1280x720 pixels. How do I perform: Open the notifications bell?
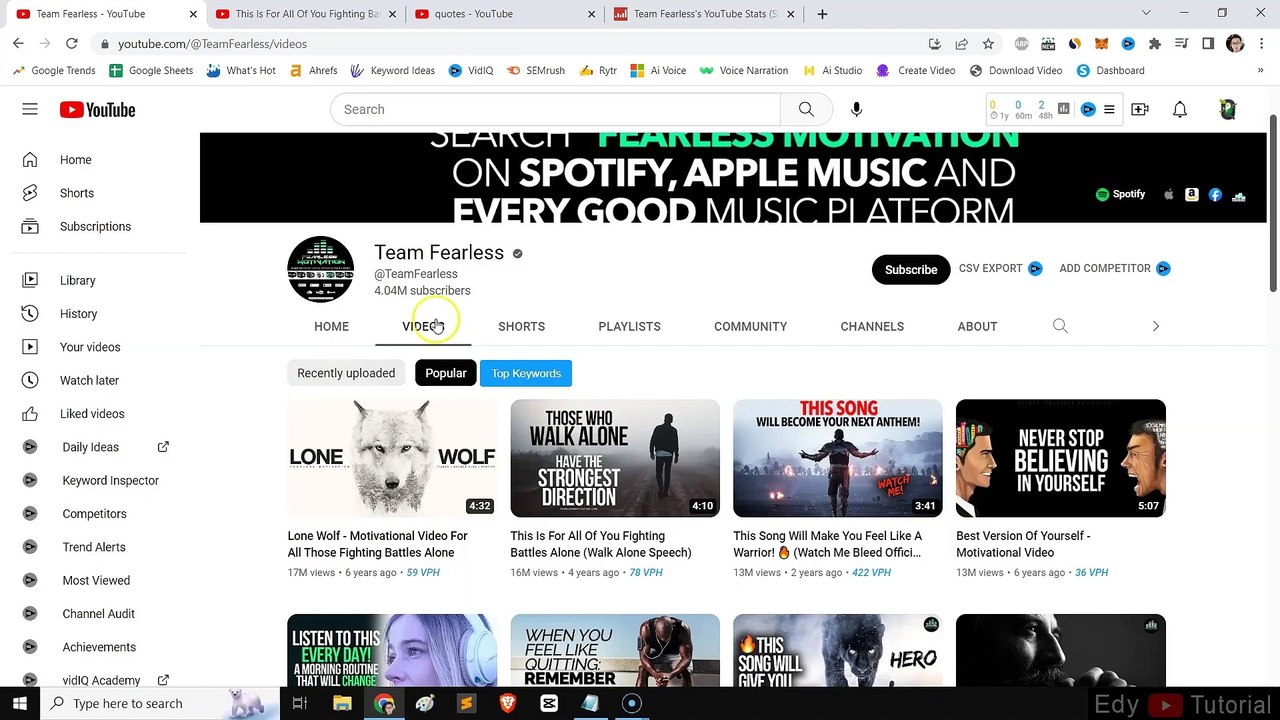click(x=1180, y=109)
